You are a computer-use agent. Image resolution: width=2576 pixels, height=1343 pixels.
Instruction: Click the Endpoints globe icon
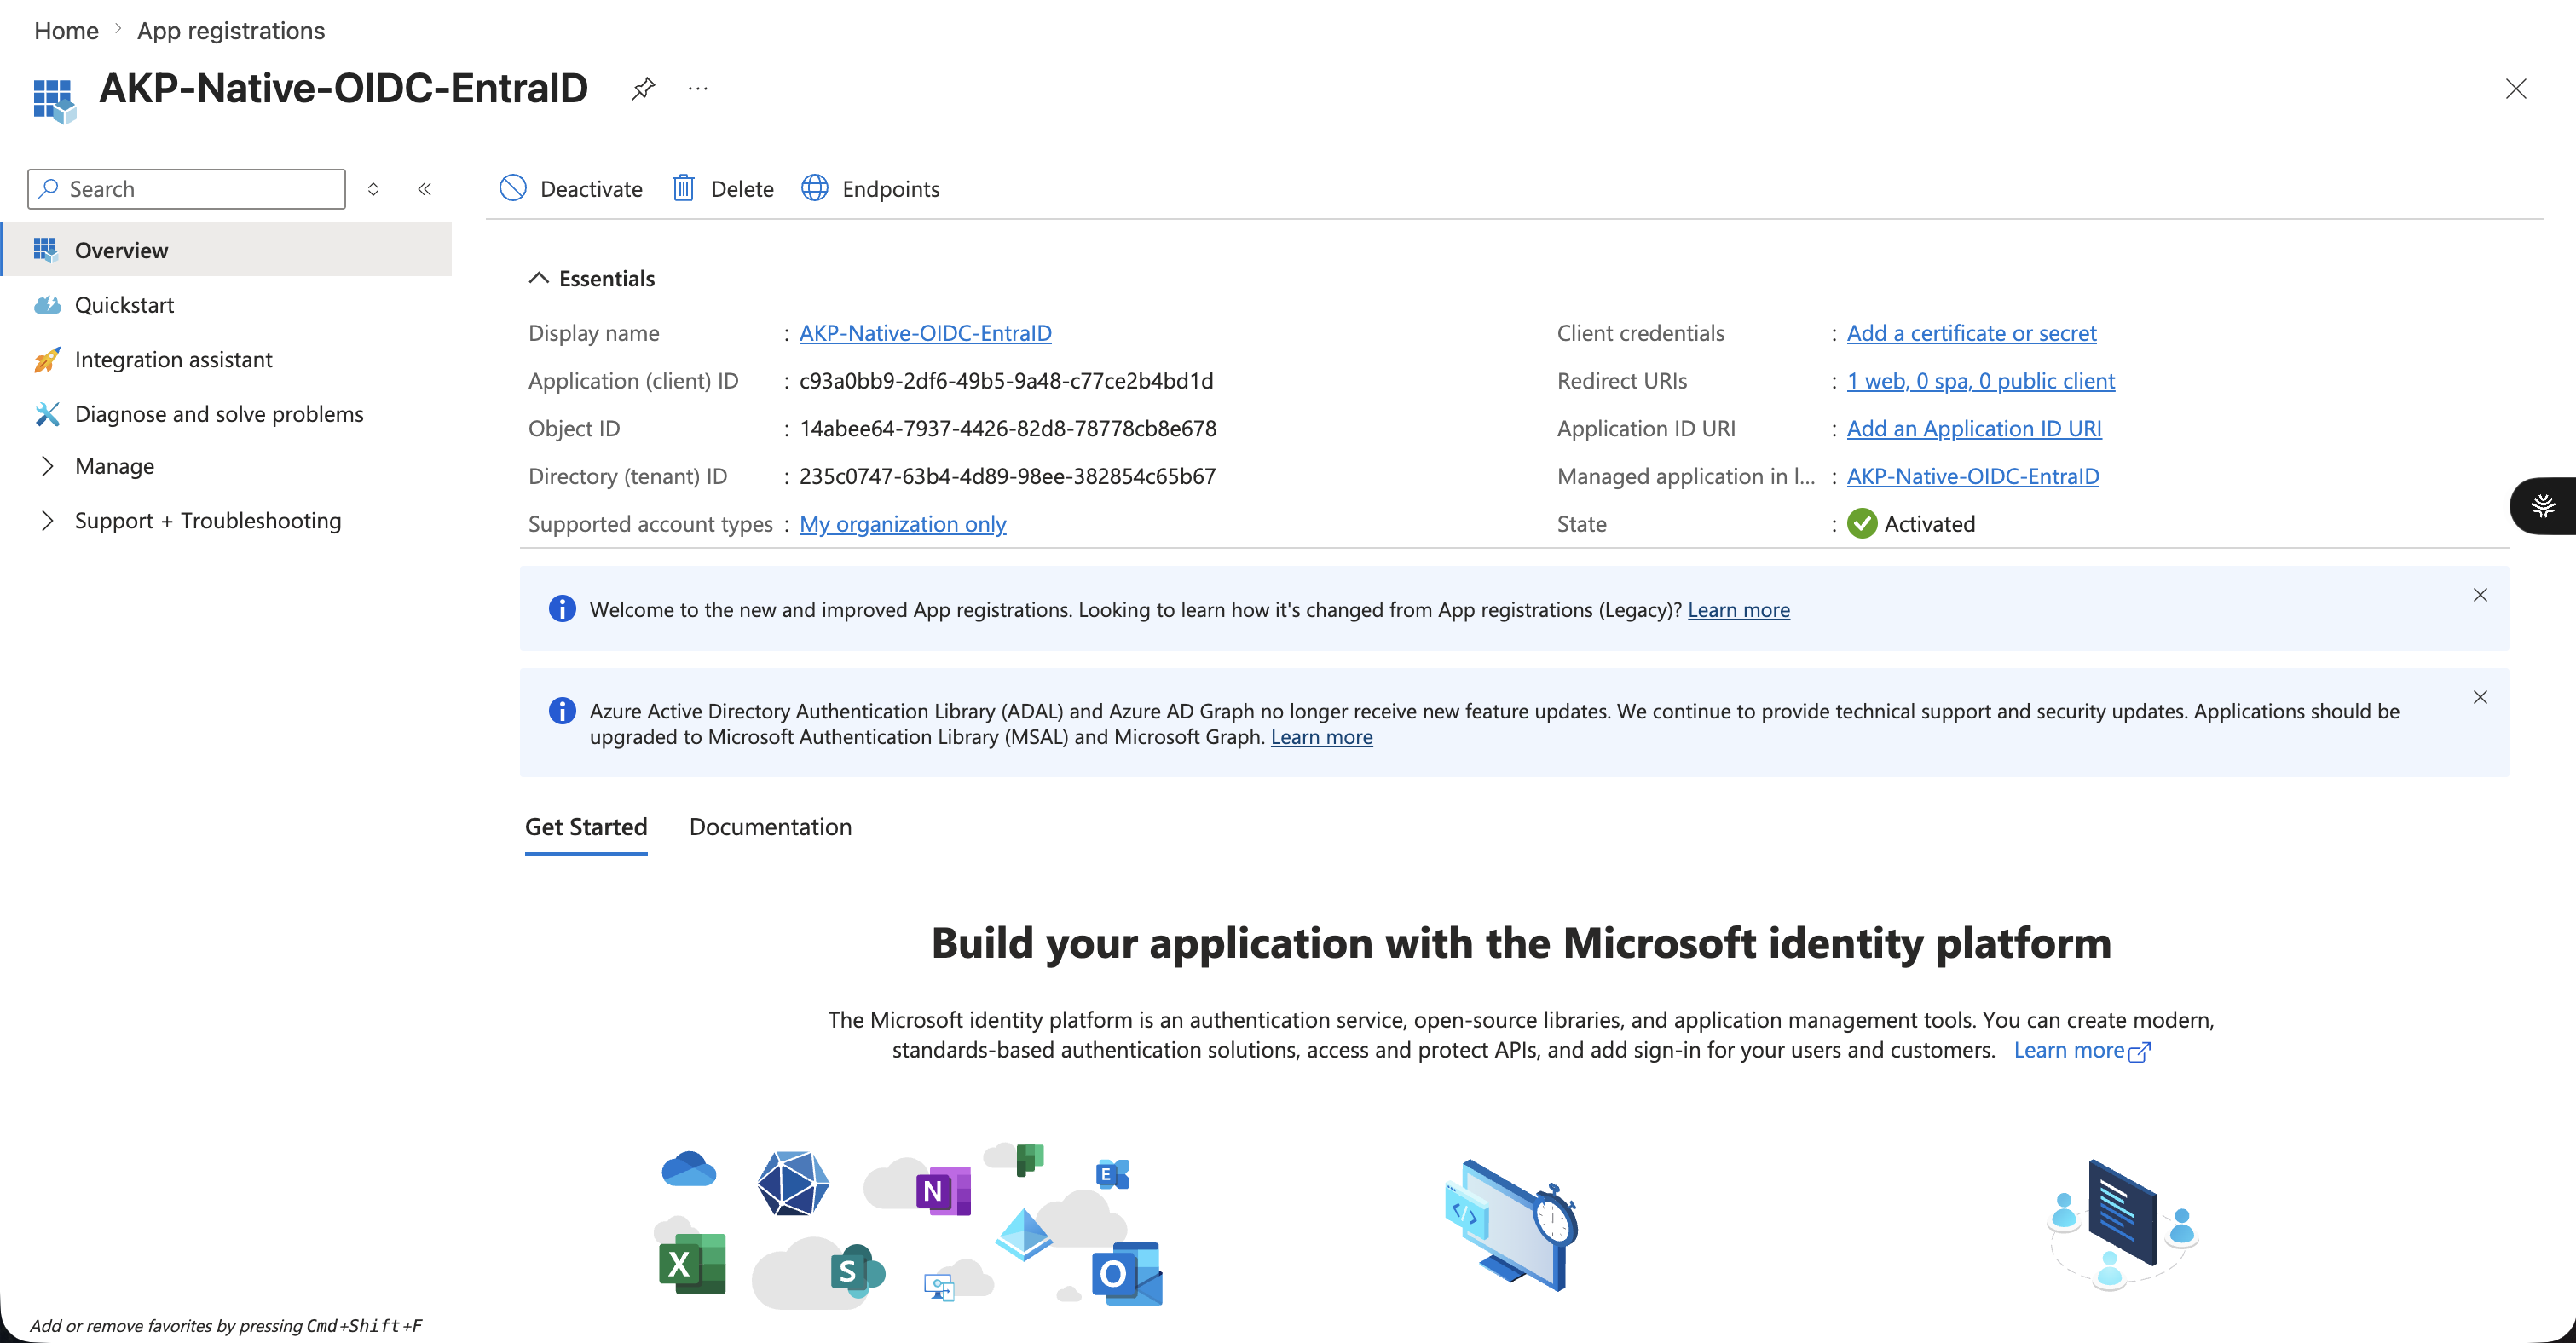point(815,188)
